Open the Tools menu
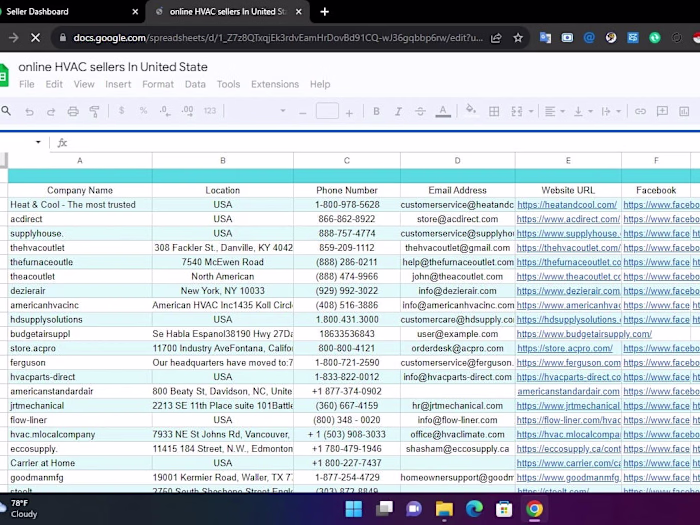 coord(228,84)
